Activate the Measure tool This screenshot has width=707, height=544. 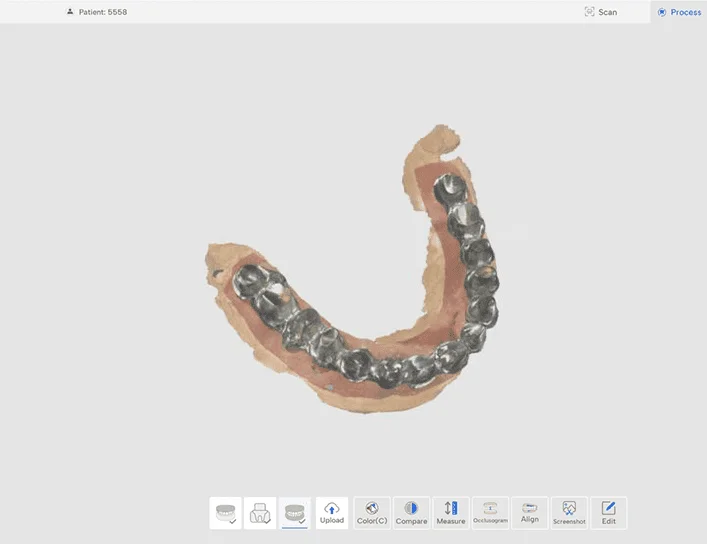click(450, 513)
